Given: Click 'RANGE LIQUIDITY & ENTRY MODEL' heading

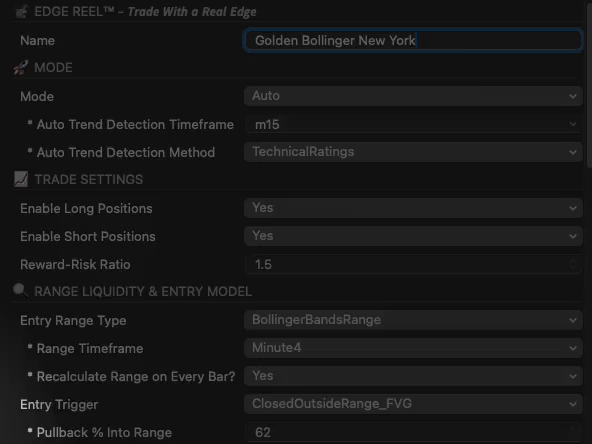Looking at the screenshot, I should click(x=143, y=291).
